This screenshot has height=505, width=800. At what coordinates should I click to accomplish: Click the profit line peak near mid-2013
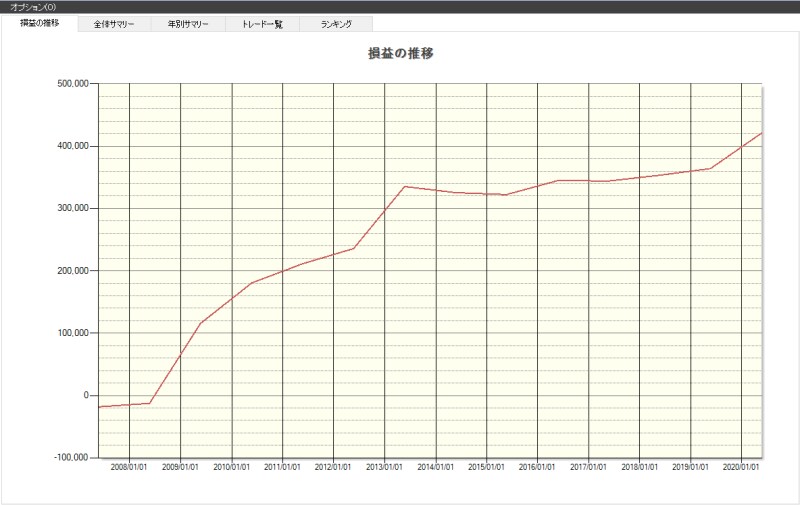(x=405, y=186)
